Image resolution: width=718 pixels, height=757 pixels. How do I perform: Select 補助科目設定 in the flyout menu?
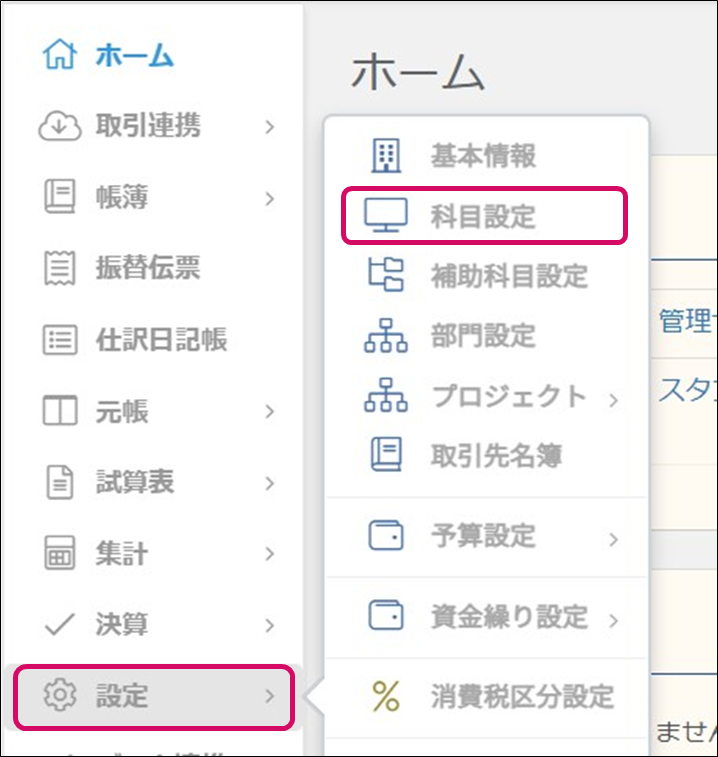pos(509,276)
